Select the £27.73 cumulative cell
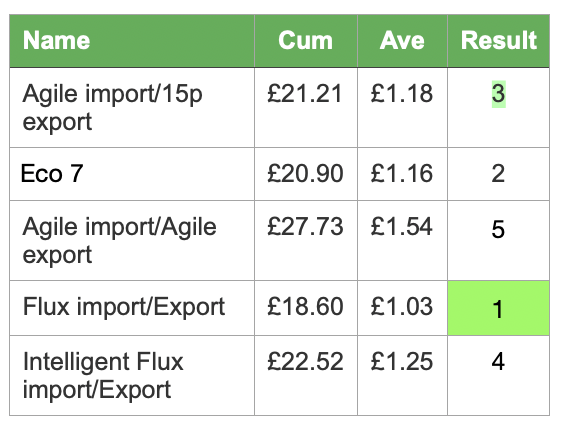The image size is (562, 432). point(306,241)
